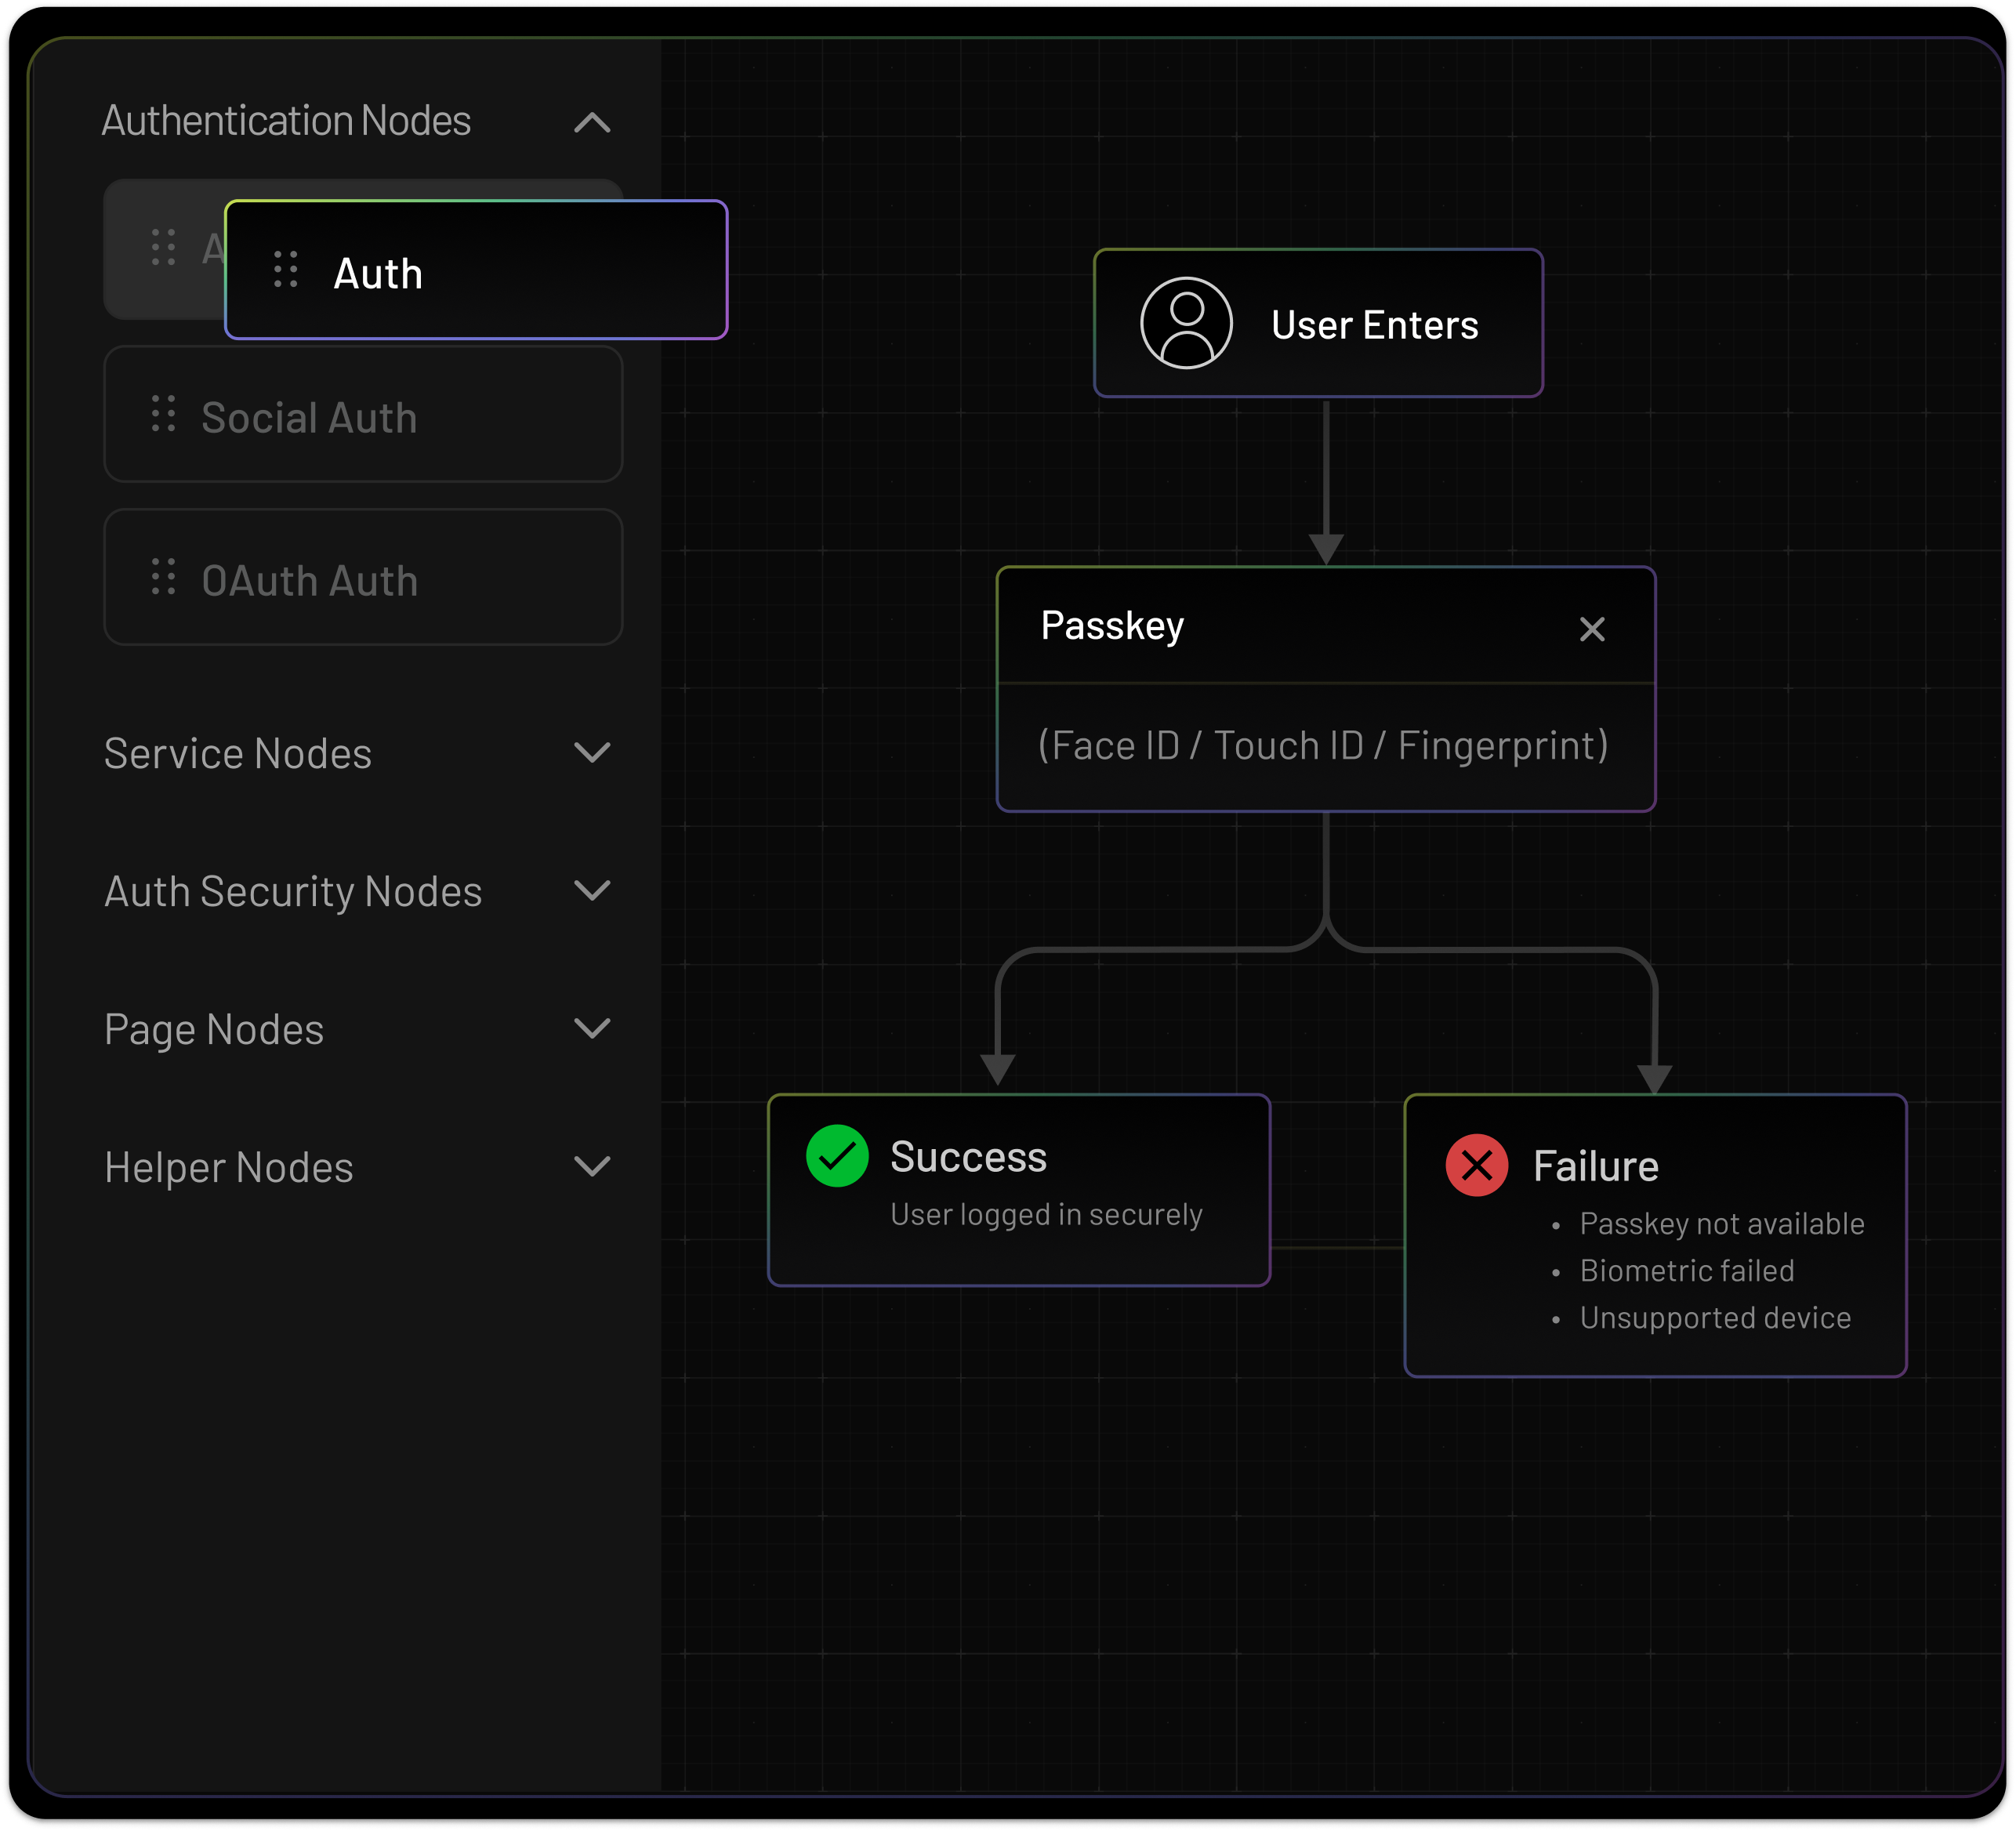Open the Passkey node on the canvas

(x=1113, y=626)
